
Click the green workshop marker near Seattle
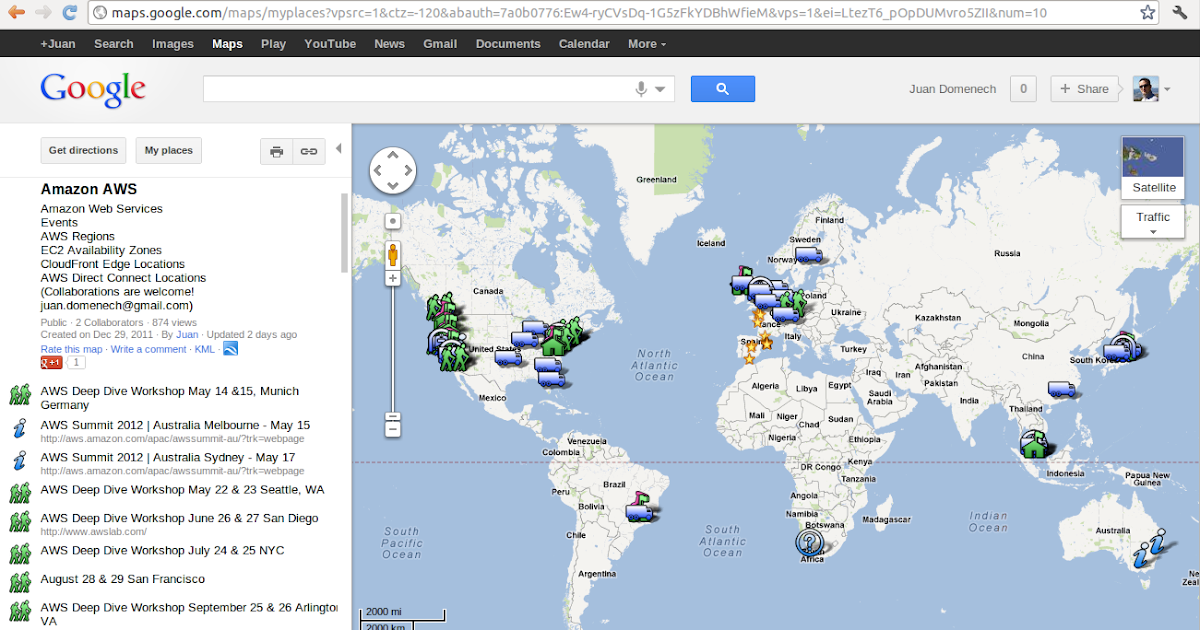[x=435, y=300]
